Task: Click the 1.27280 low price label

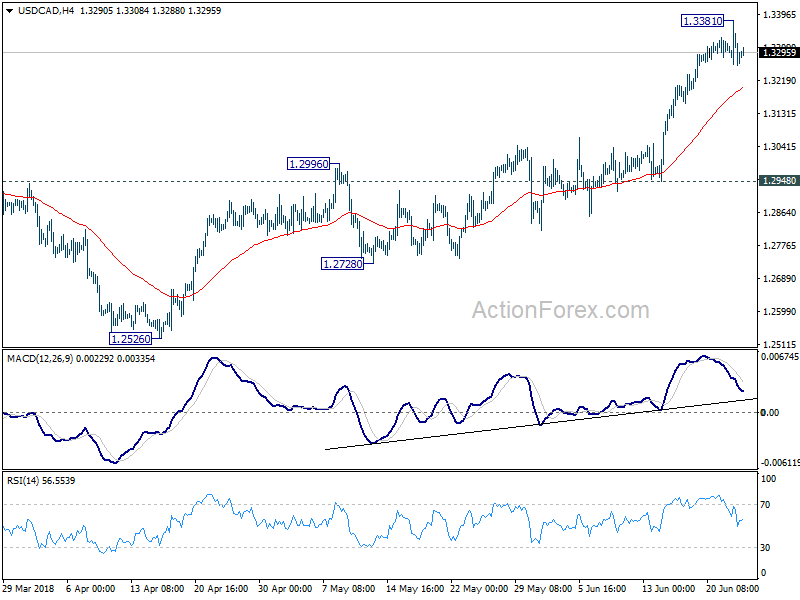Action: click(x=342, y=264)
